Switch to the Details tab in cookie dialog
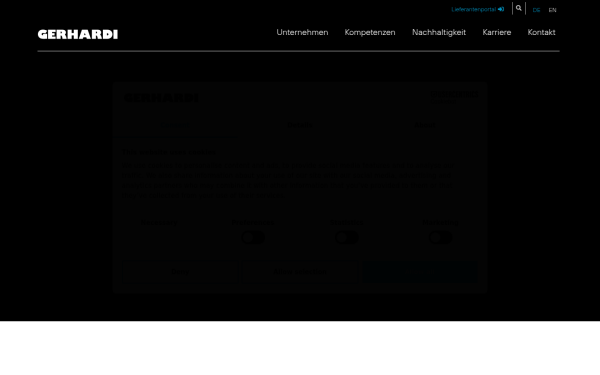The width and height of the screenshot is (600, 375). click(300, 125)
